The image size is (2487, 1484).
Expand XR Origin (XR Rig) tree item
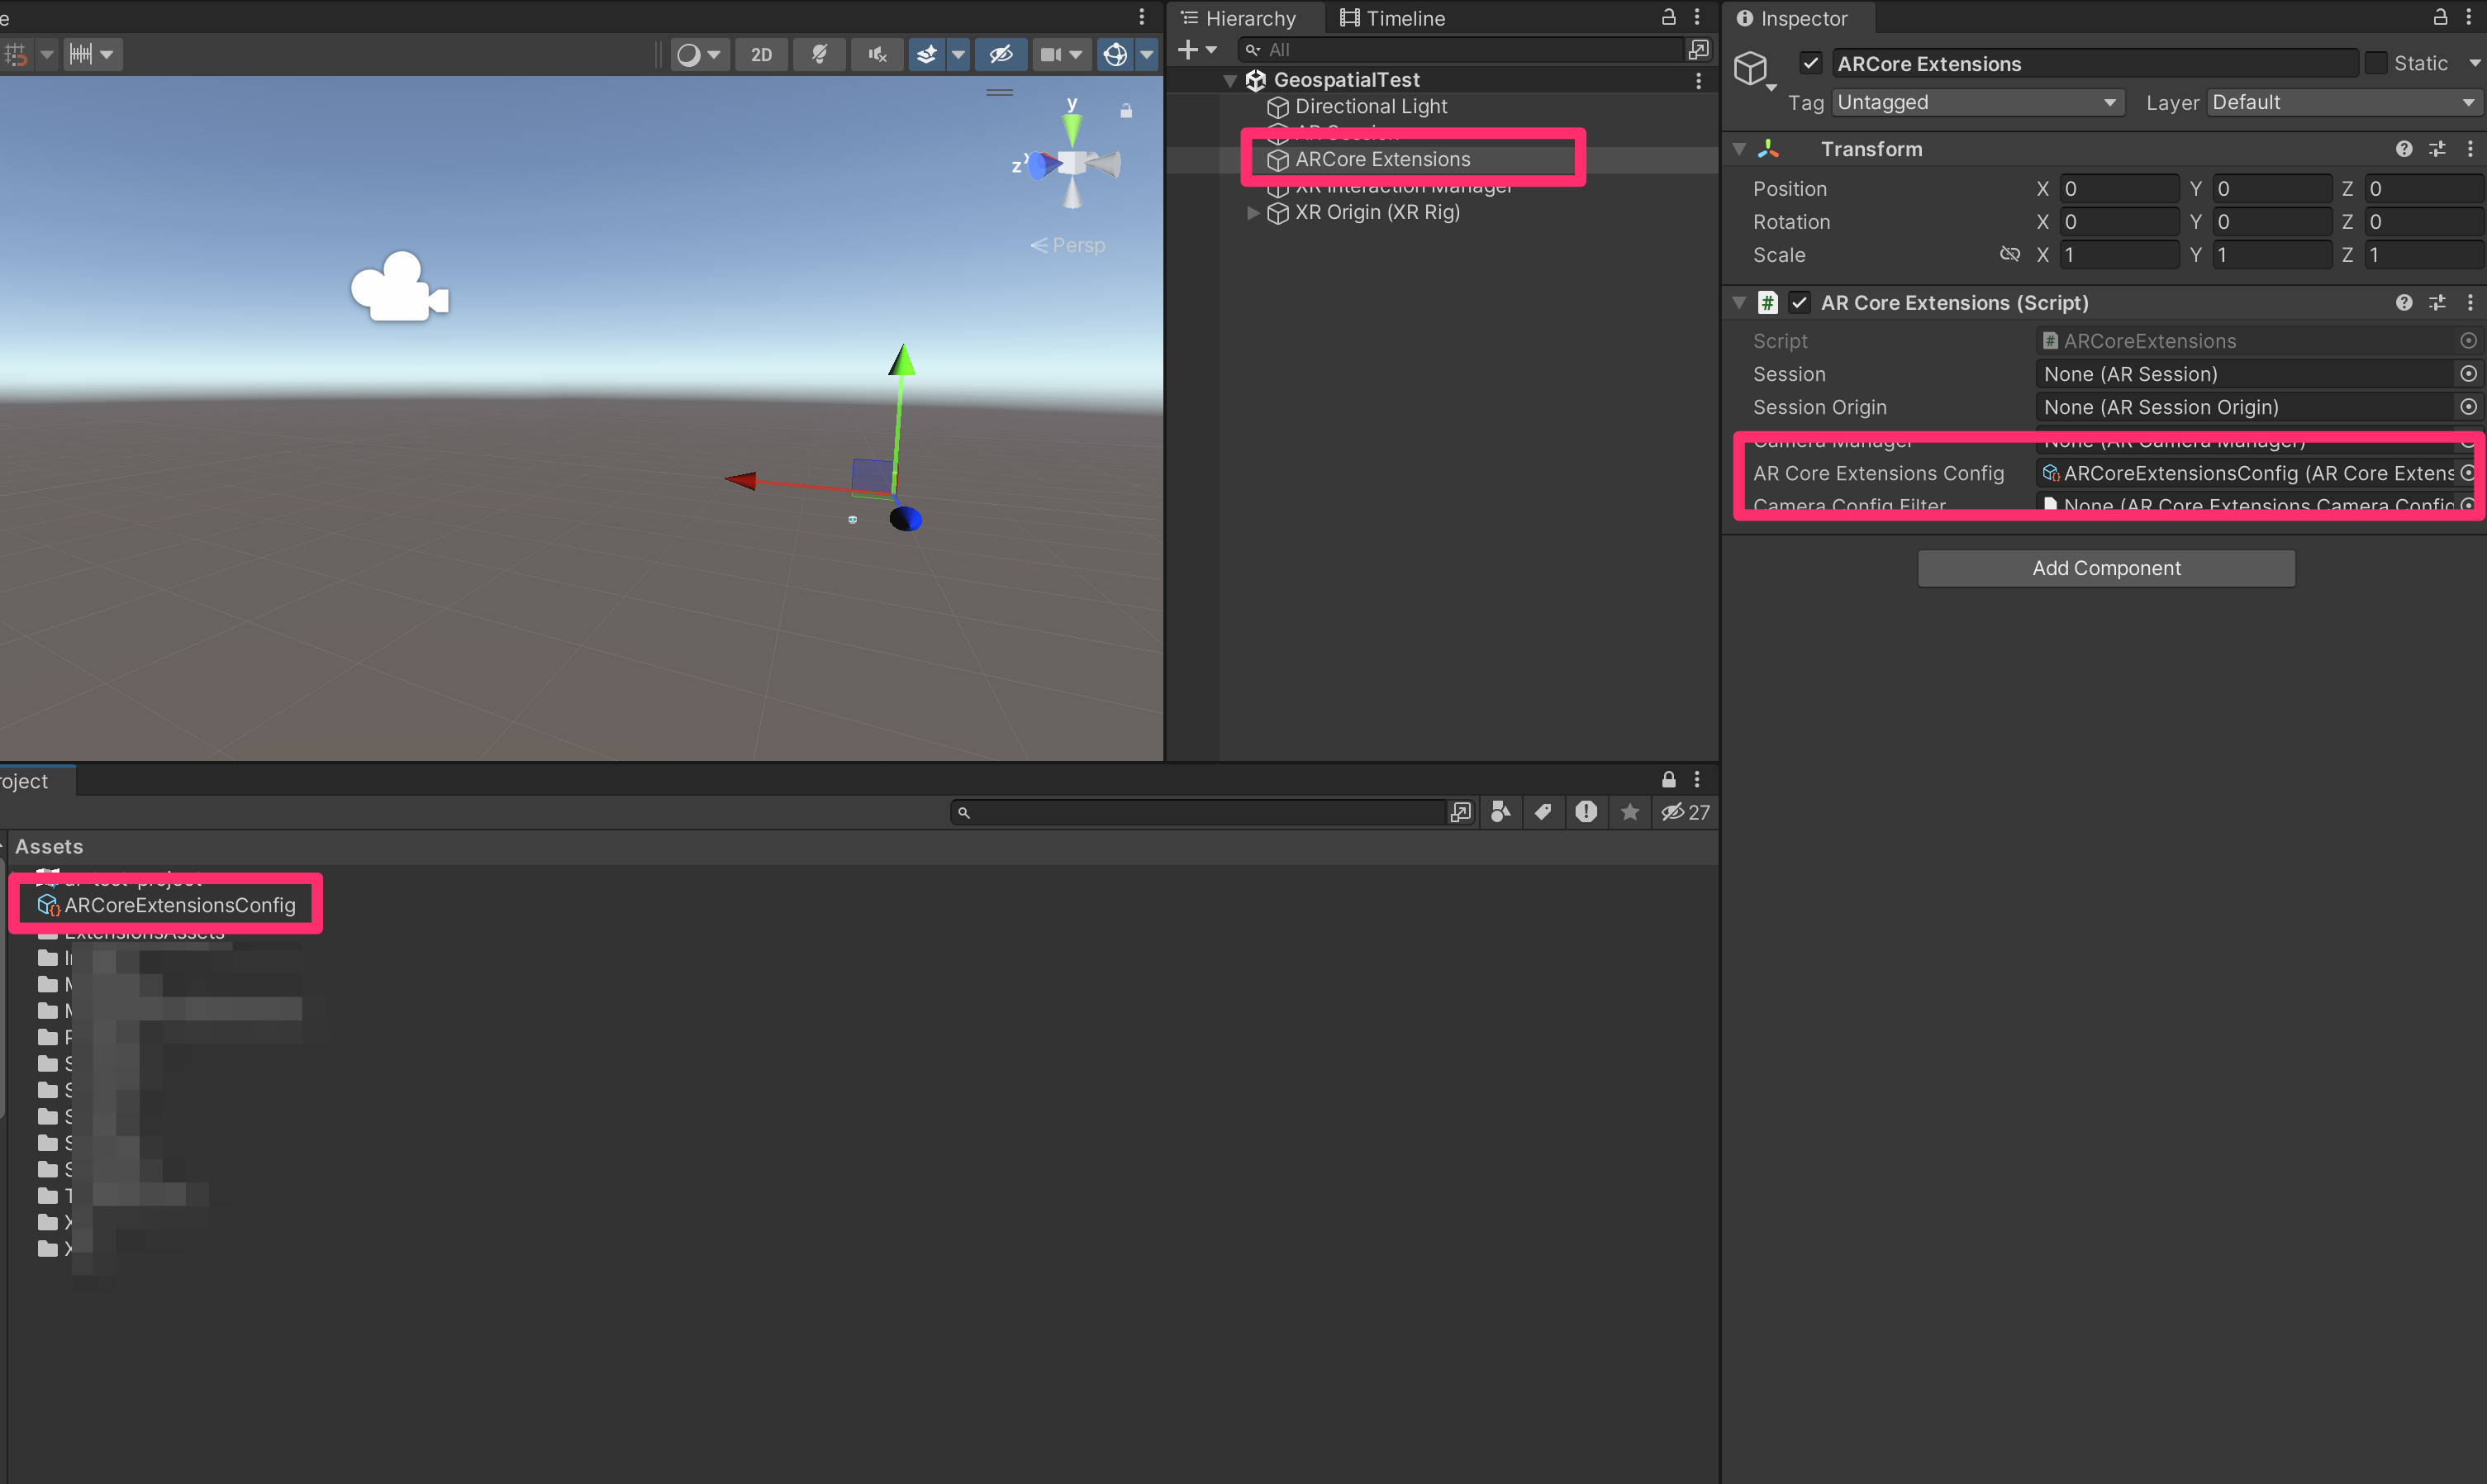coord(1252,213)
